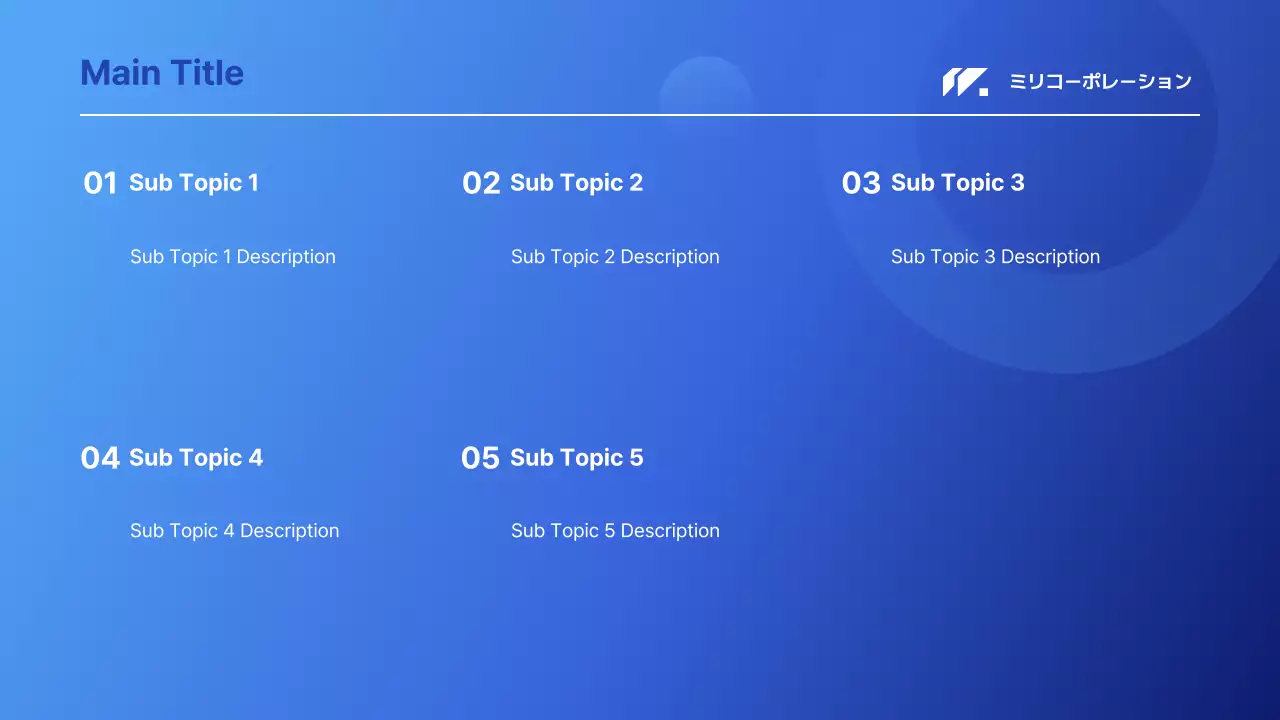The image size is (1280, 720).
Task: Click the number 03 label
Action: click(861, 183)
